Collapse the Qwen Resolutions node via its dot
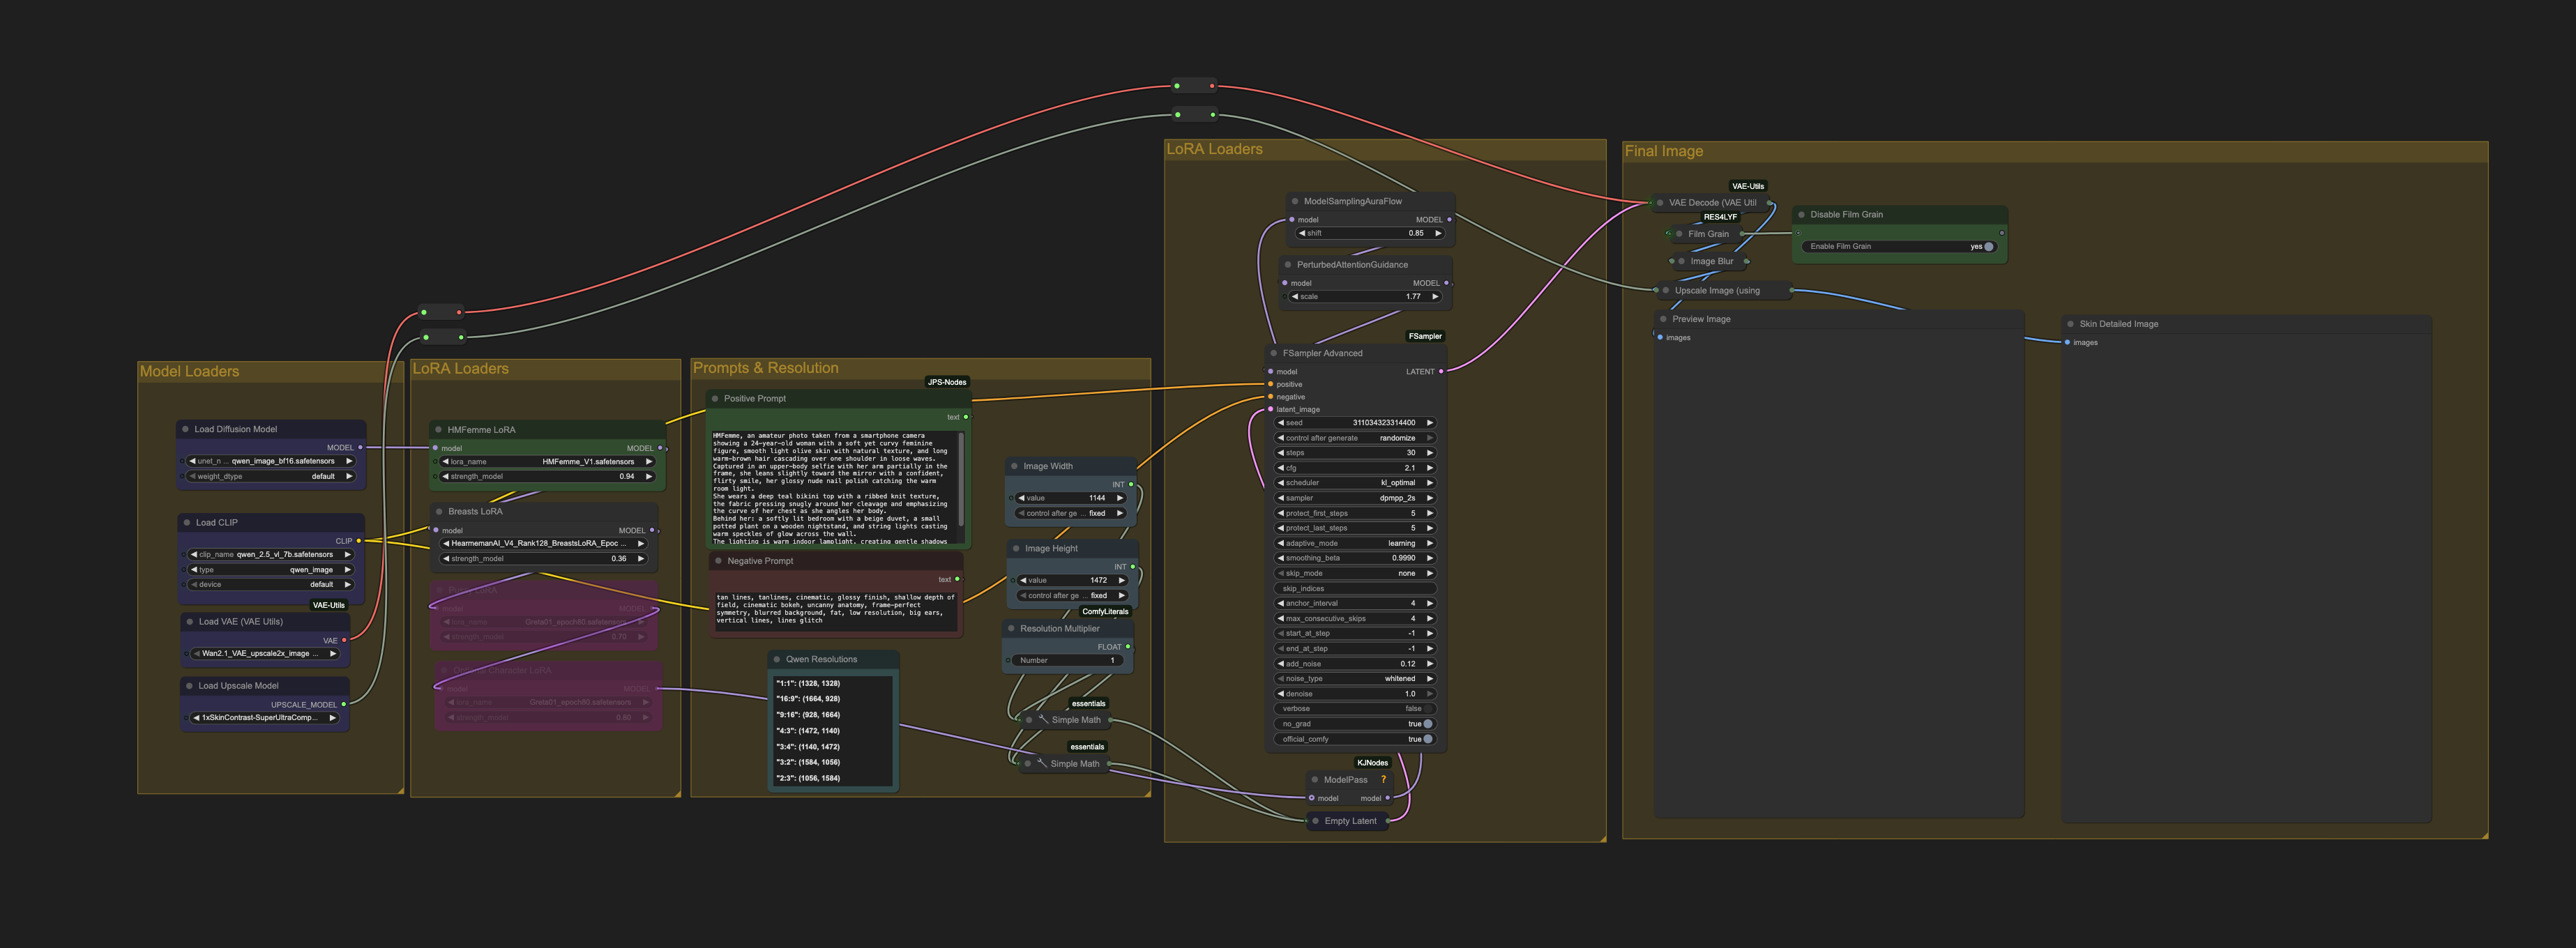This screenshot has height=948, width=2576. pyautogui.click(x=777, y=659)
